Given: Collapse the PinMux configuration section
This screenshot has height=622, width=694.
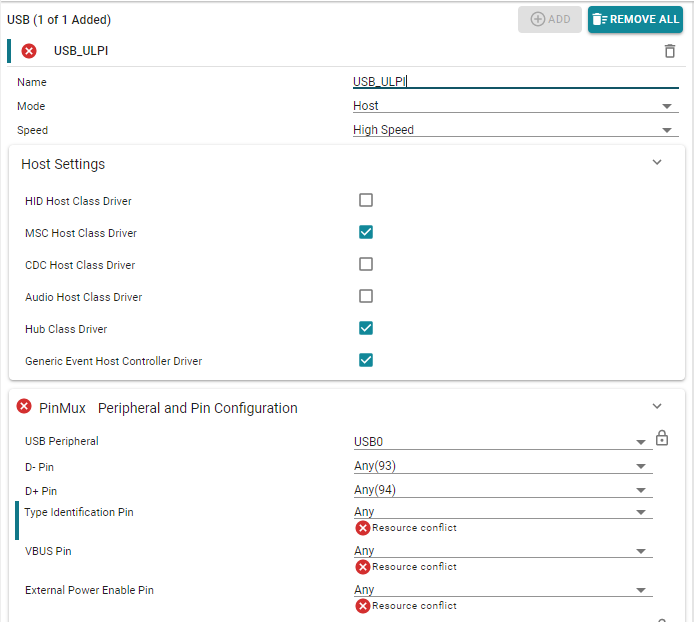Looking at the screenshot, I should (x=657, y=406).
